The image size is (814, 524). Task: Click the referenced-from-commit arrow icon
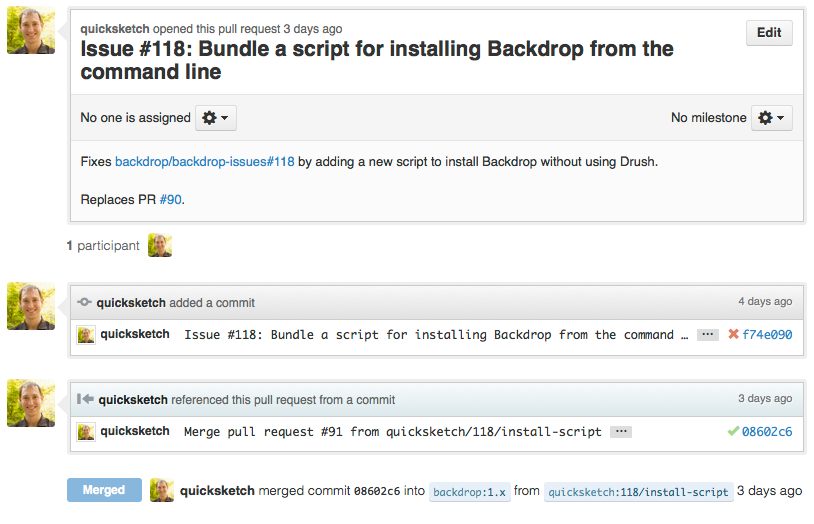(x=85, y=399)
